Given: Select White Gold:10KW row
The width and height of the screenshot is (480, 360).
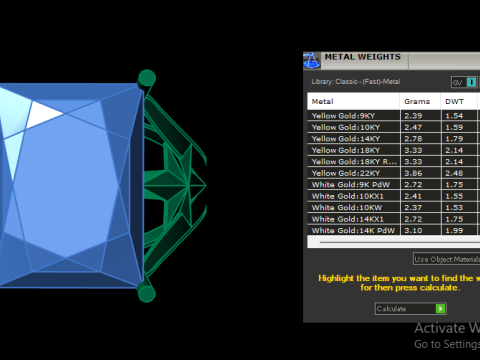Looking at the screenshot, I should [393, 208].
